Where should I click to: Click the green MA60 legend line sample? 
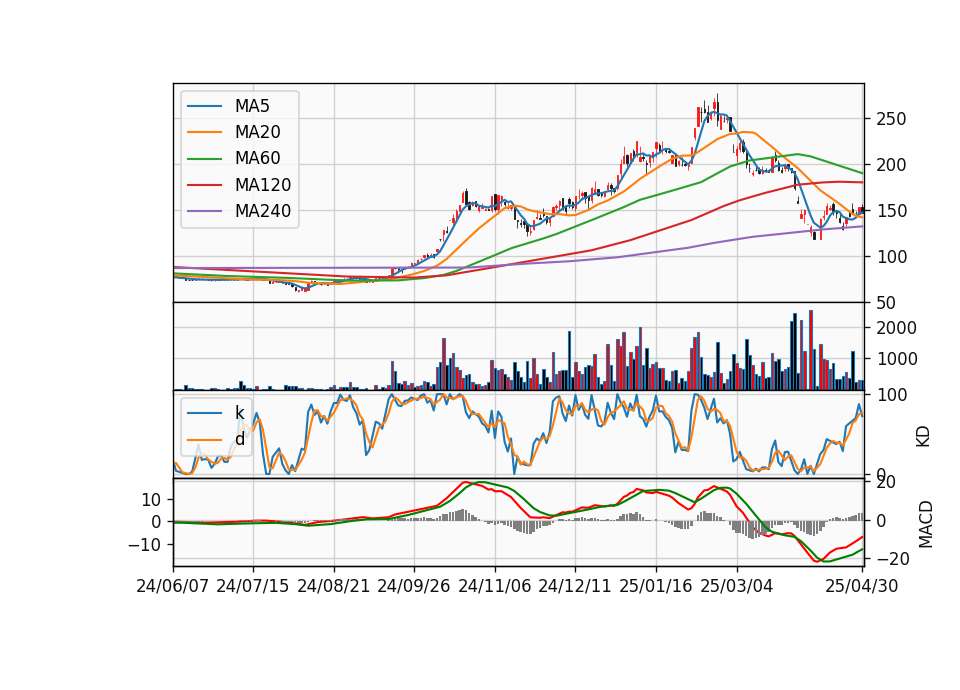(x=204, y=159)
